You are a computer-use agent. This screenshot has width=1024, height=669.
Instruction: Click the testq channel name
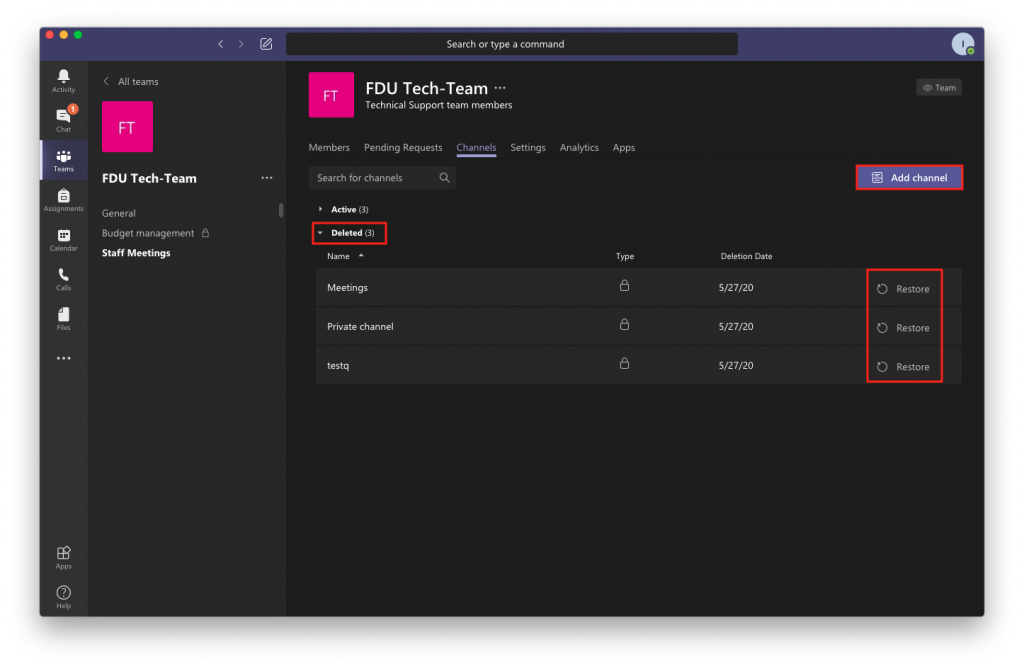338,366
